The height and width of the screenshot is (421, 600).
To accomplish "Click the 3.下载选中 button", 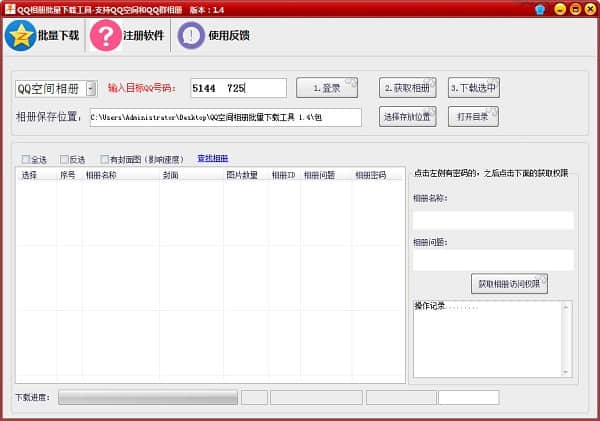I will 474,88.
